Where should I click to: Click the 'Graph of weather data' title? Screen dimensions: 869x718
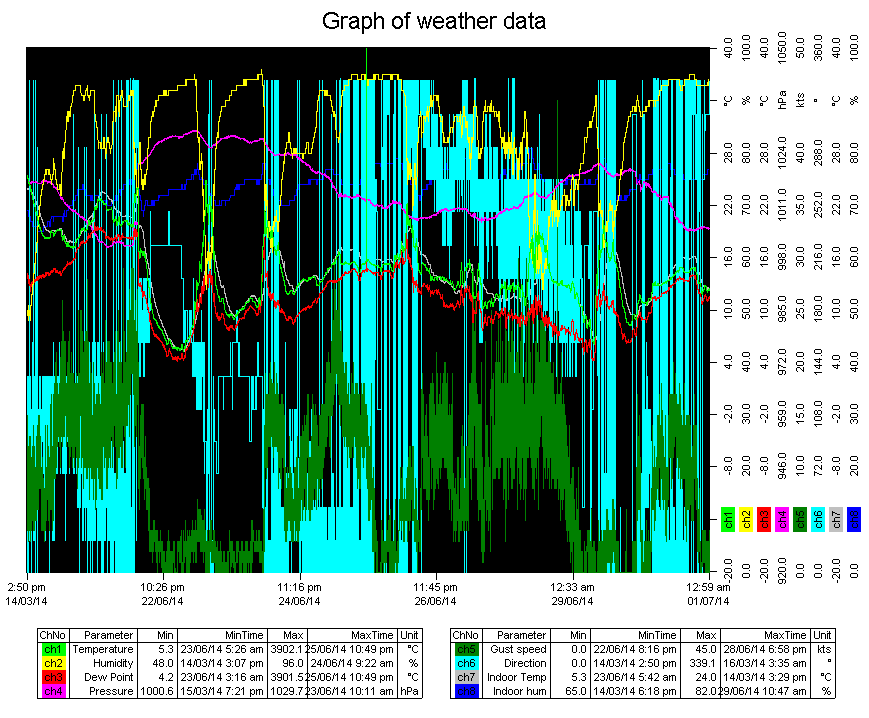(434, 21)
